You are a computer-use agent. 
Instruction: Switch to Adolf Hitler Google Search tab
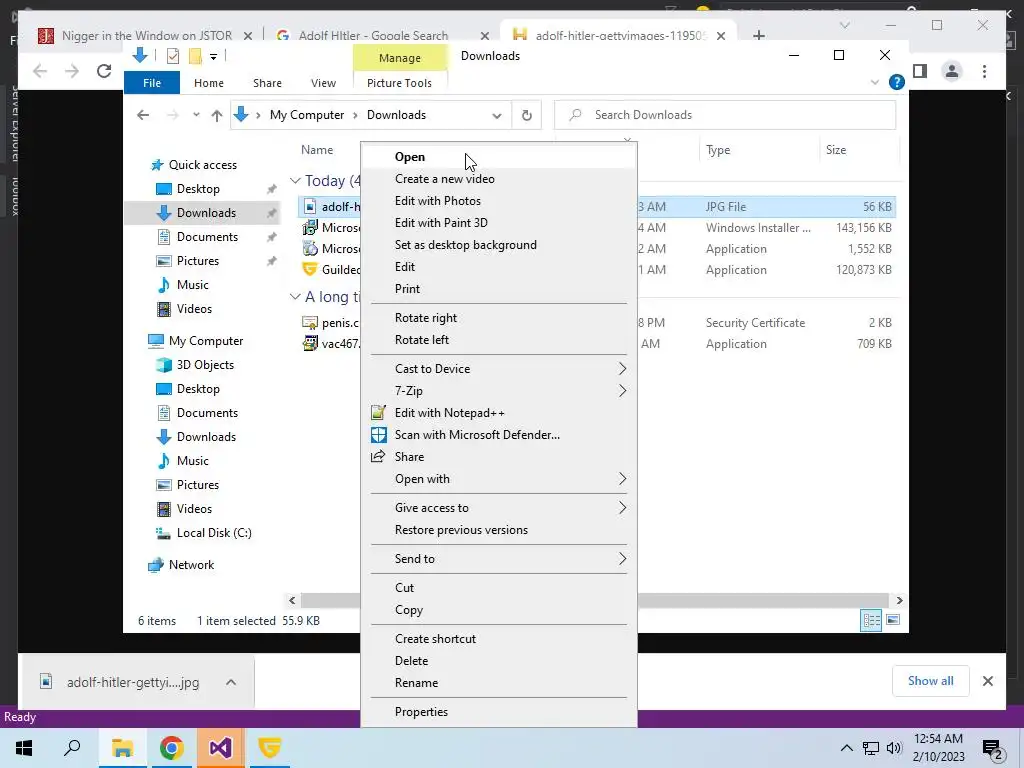click(x=382, y=35)
